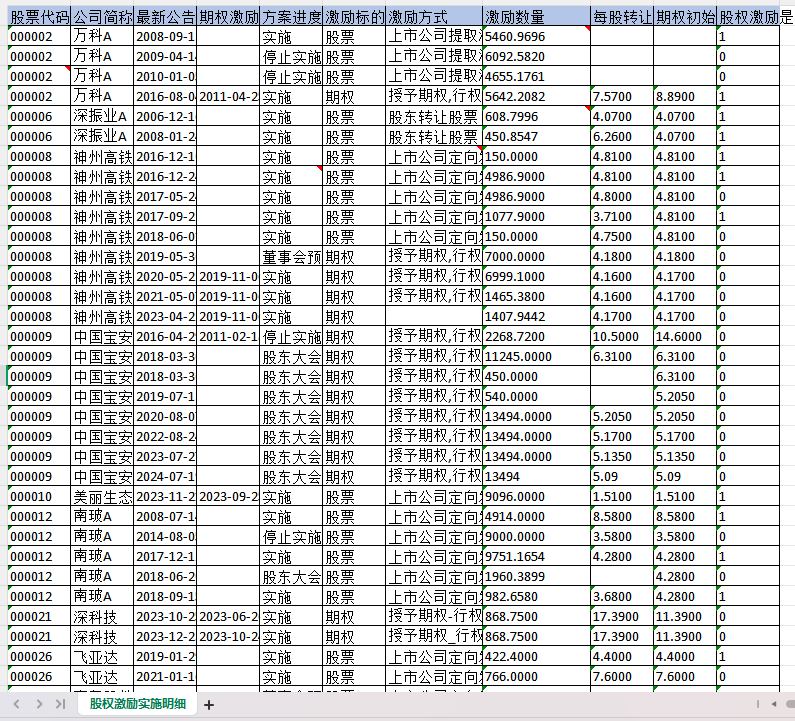The image size is (795, 721).
Task: Select the date cell 2011-04-2
Action: coord(228,96)
